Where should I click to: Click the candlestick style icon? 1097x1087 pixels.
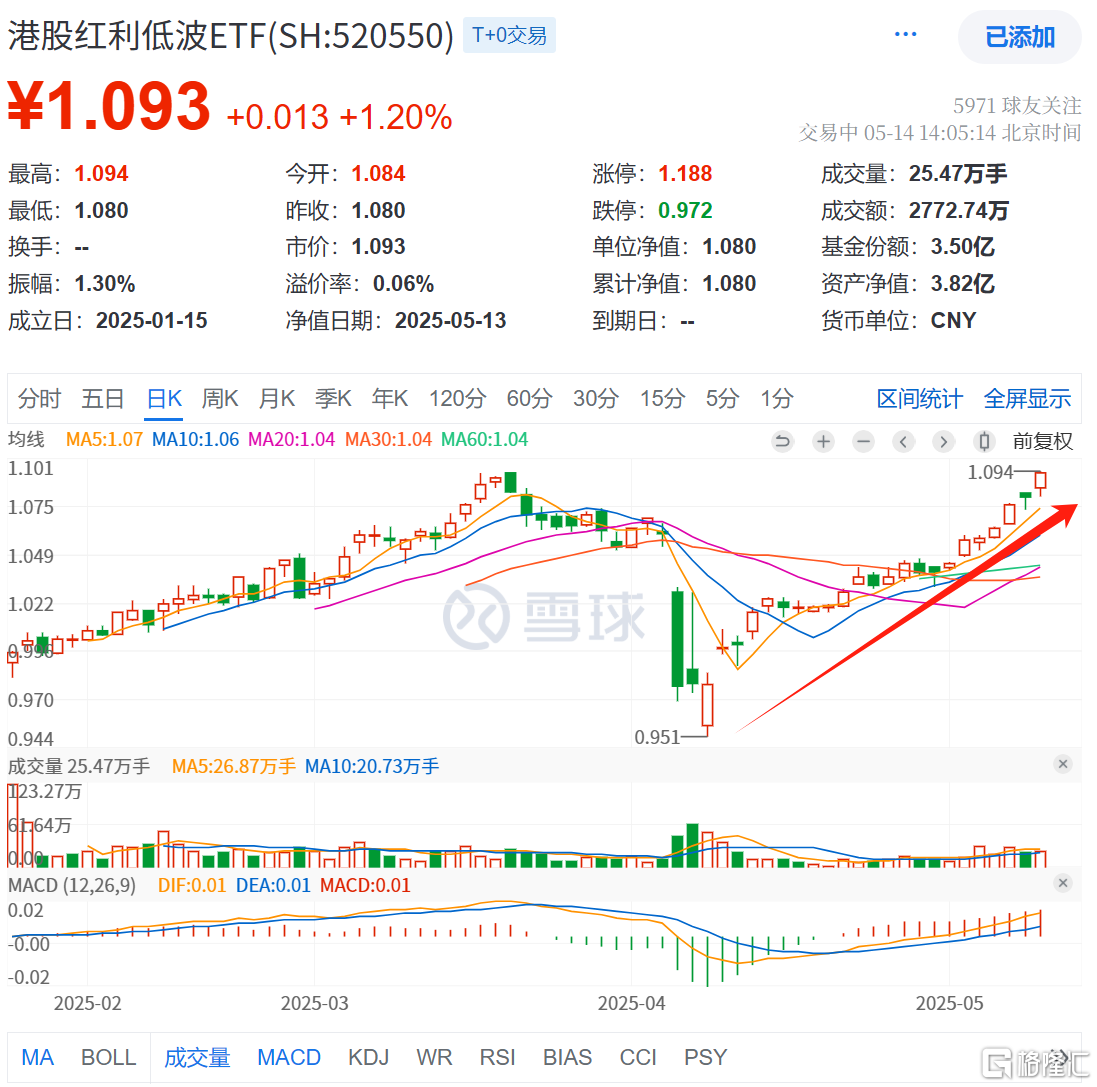click(x=984, y=441)
